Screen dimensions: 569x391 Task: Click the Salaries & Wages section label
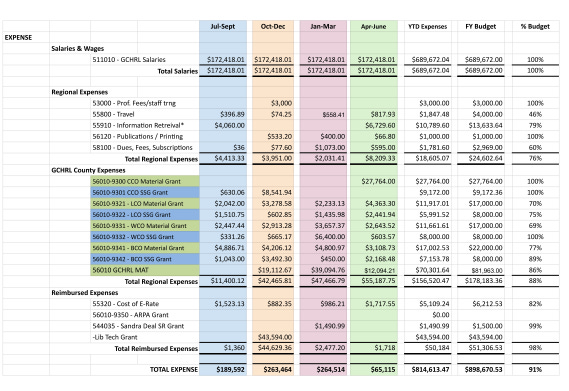77,48
